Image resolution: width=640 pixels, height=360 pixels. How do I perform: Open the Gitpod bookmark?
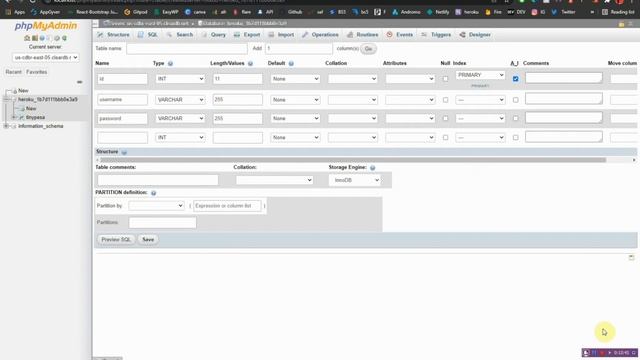click(x=136, y=12)
